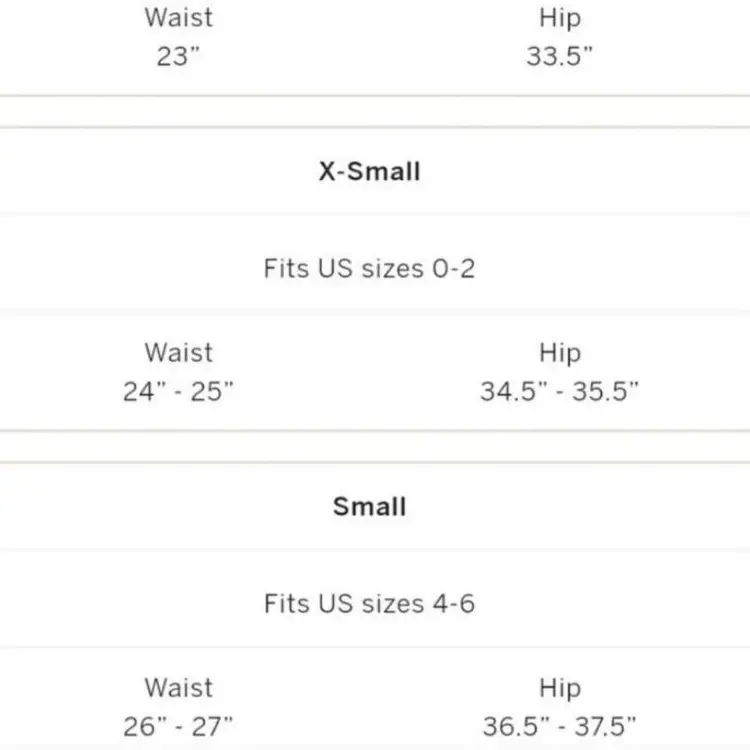Screen dimensions: 750x750
Task: Select the 36.5" hip value for Small
Action: pyautogui.click(x=515, y=726)
